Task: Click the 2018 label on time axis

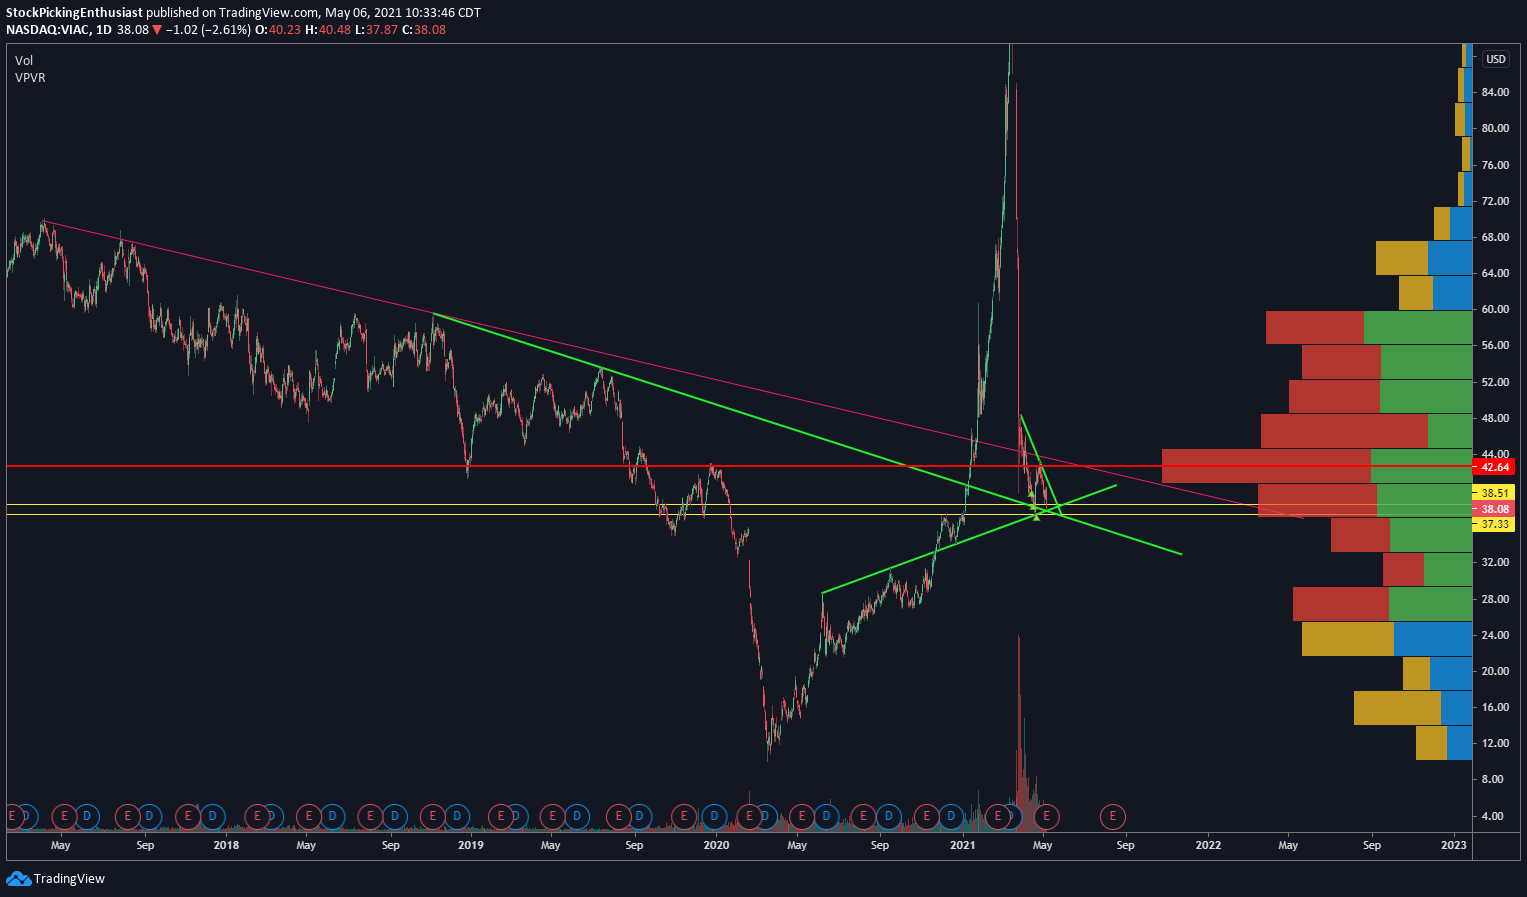Action: point(226,845)
